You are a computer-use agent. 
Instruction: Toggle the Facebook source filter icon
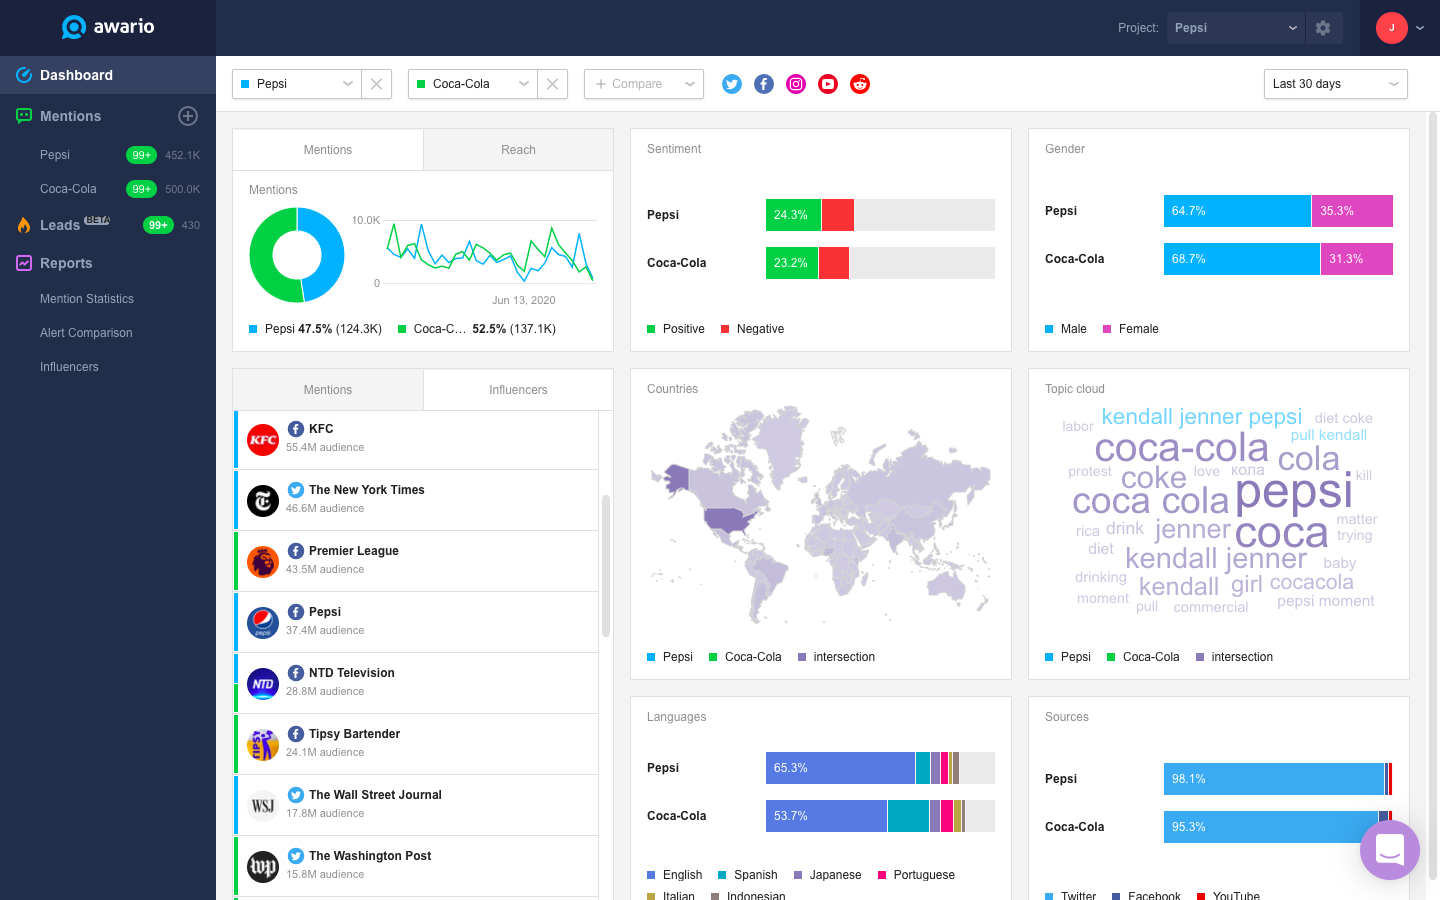764,84
